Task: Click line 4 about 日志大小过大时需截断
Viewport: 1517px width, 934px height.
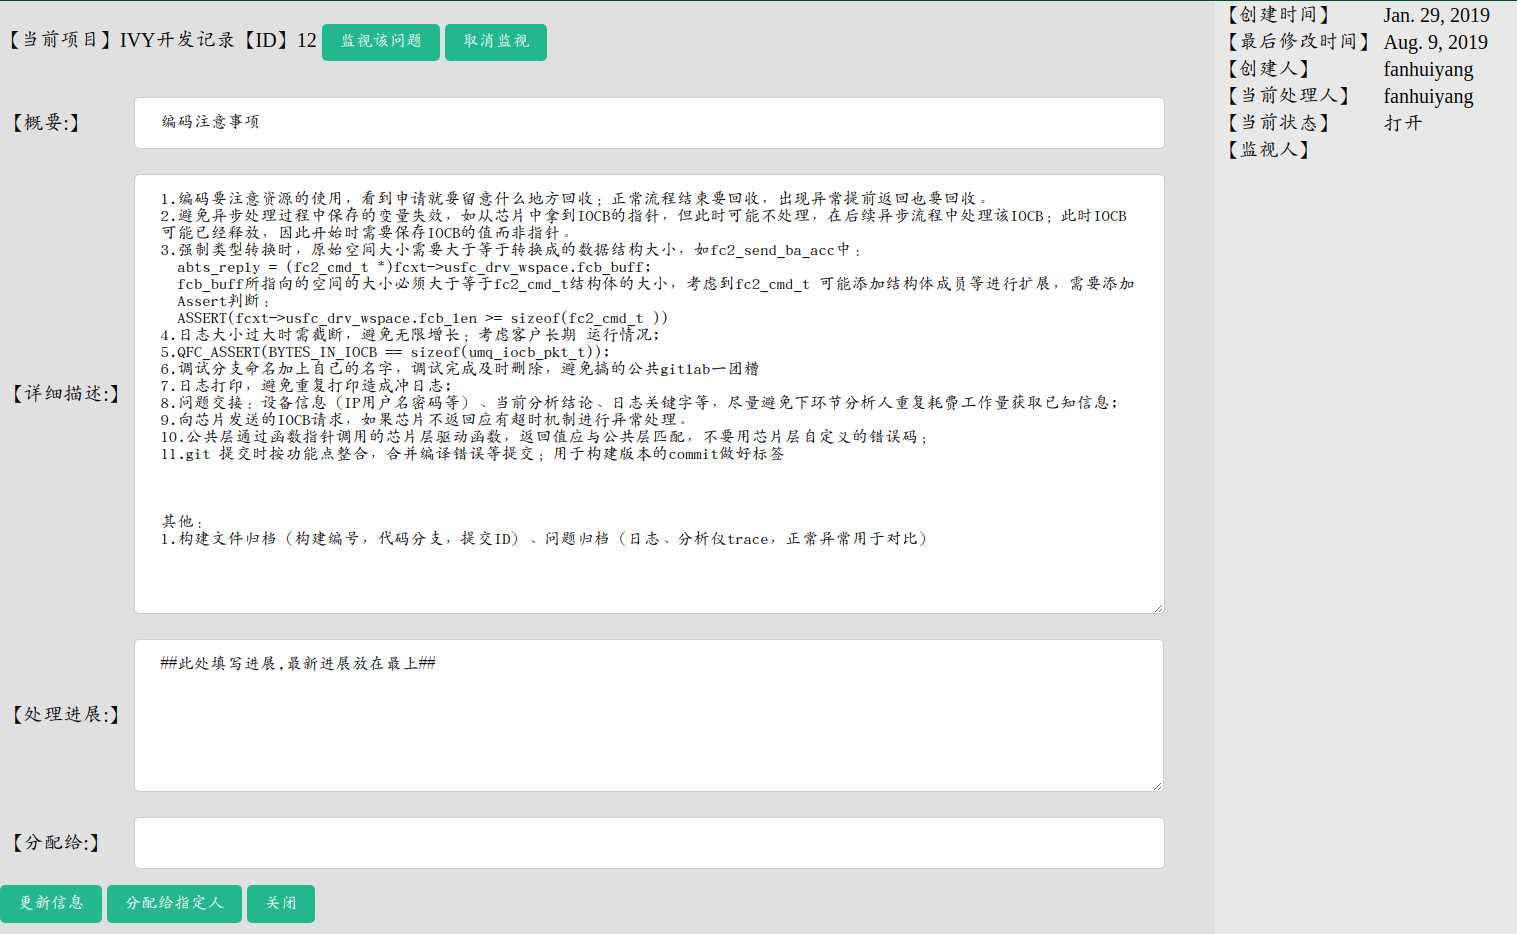Action: pos(410,335)
